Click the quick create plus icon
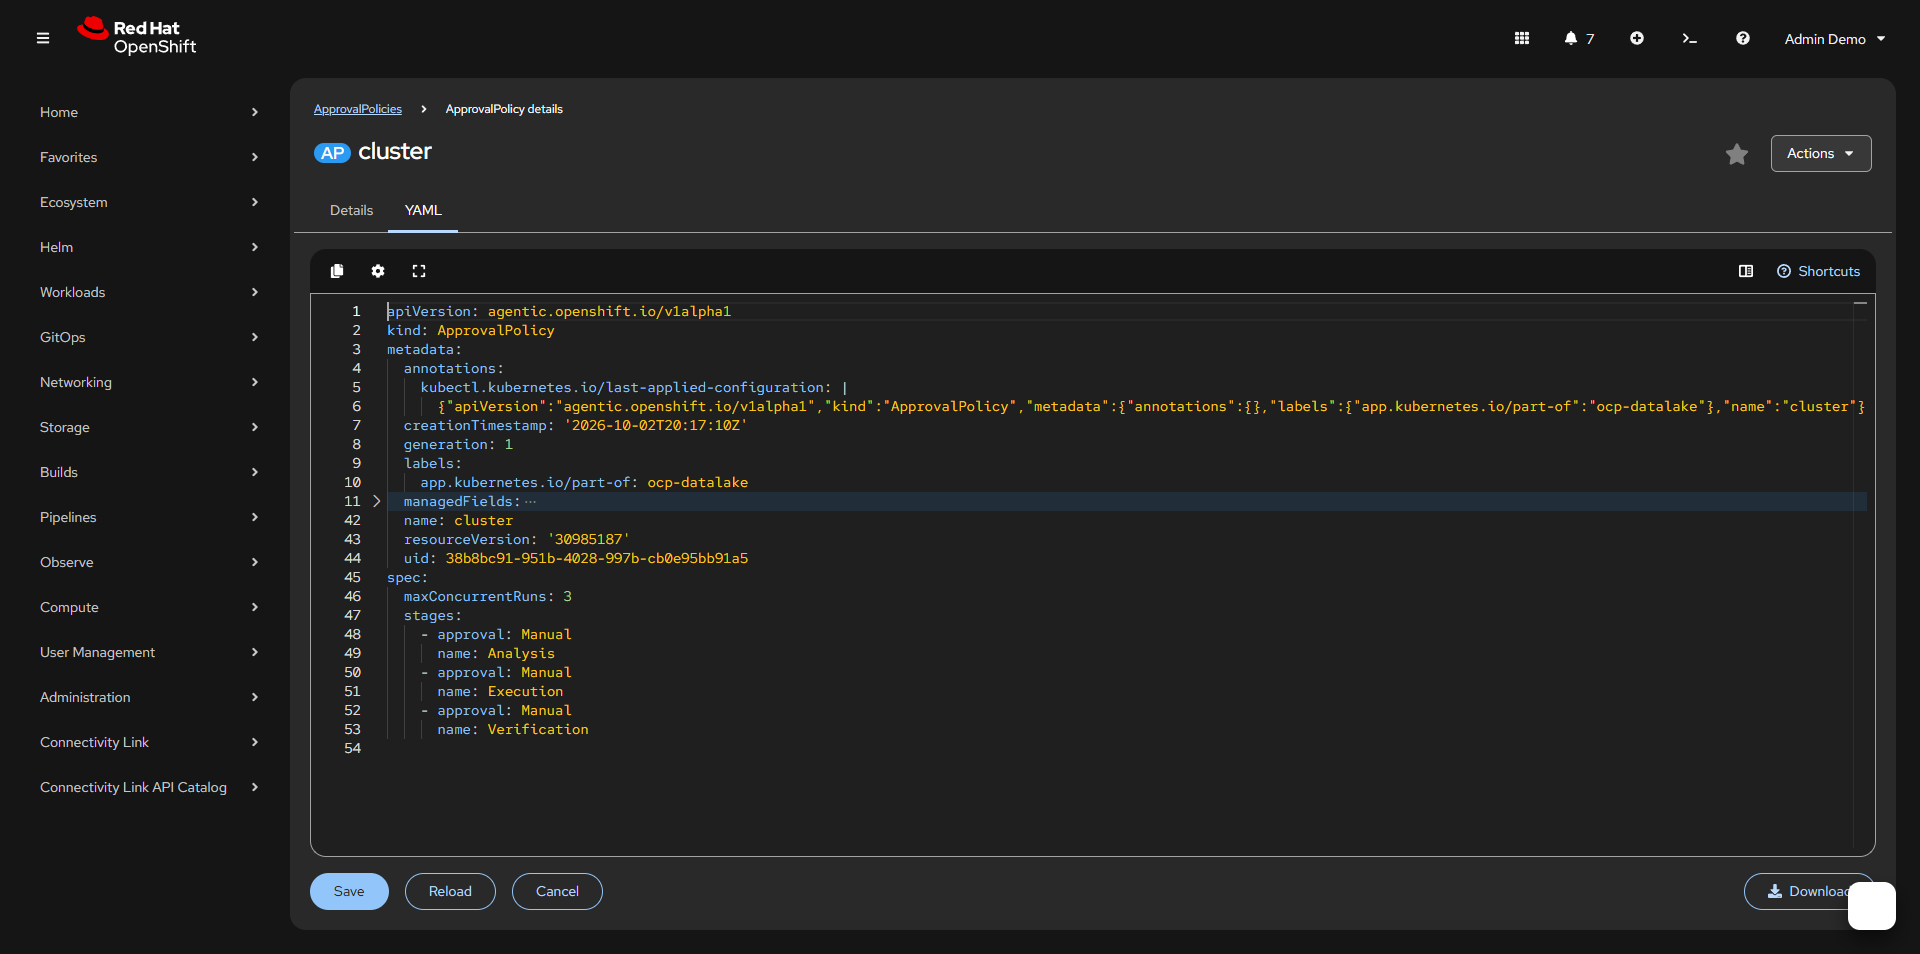 point(1637,38)
